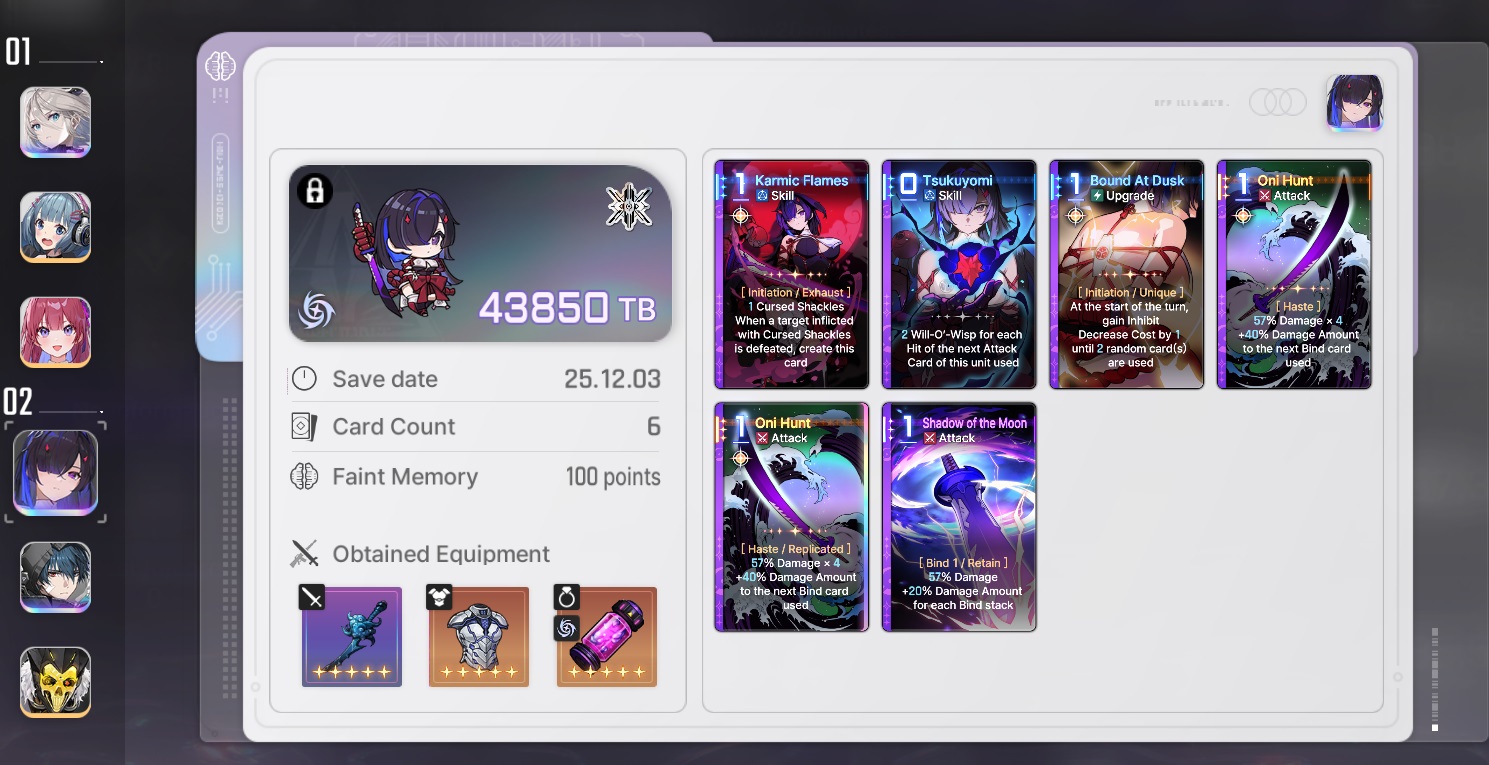Image resolution: width=1489 pixels, height=765 pixels.
Task: Select the gray-haired character portrait in sidebar
Action: [56, 122]
